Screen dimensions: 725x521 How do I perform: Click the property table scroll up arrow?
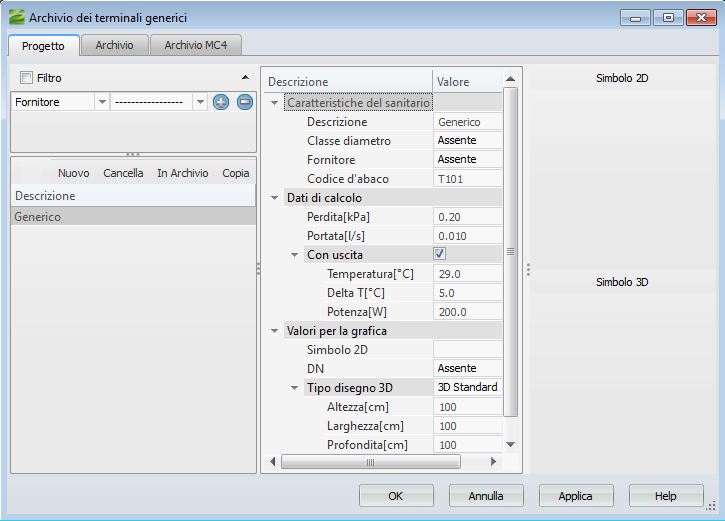(510, 80)
